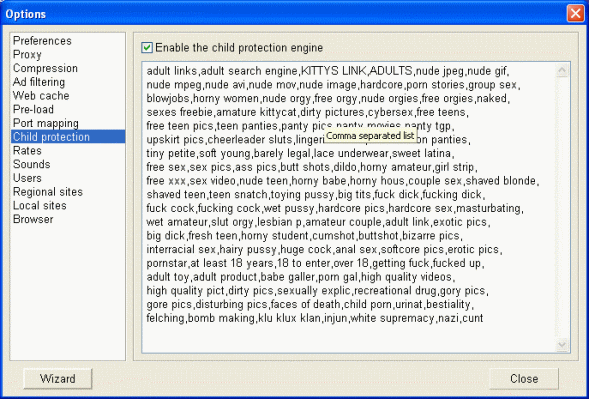
Task: Disable the child protection engine checkbox
Action: click(x=147, y=48)
